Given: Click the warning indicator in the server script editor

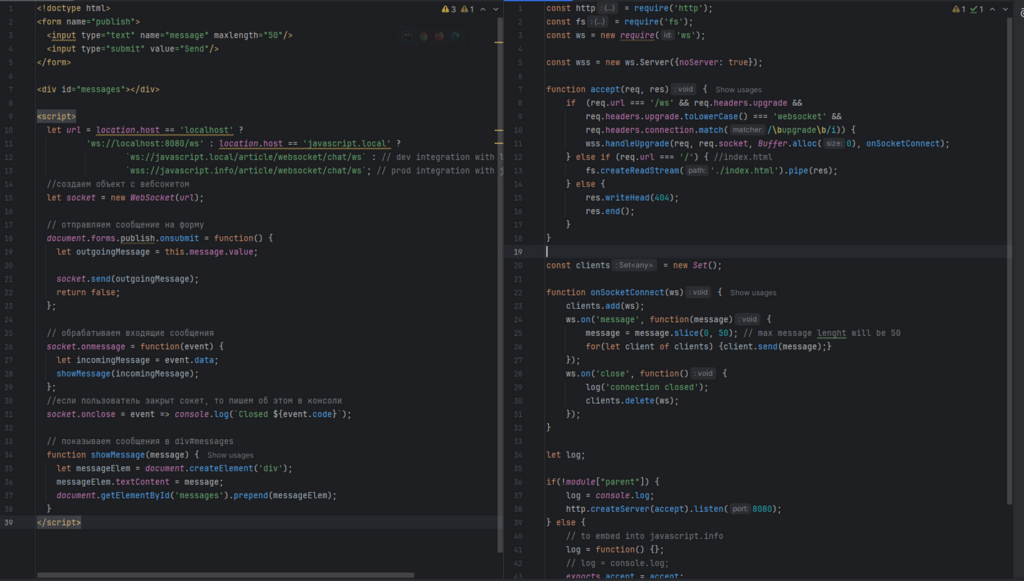Looking at the screenshot, I should pyautogui.click(x=959, y=9).
